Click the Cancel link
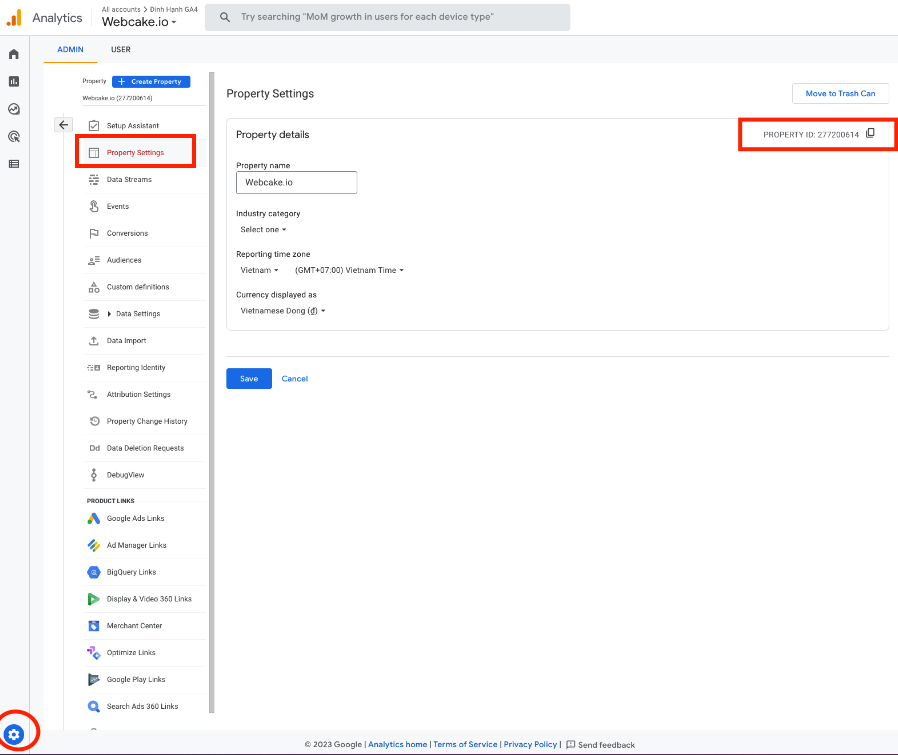 point(295,379)
